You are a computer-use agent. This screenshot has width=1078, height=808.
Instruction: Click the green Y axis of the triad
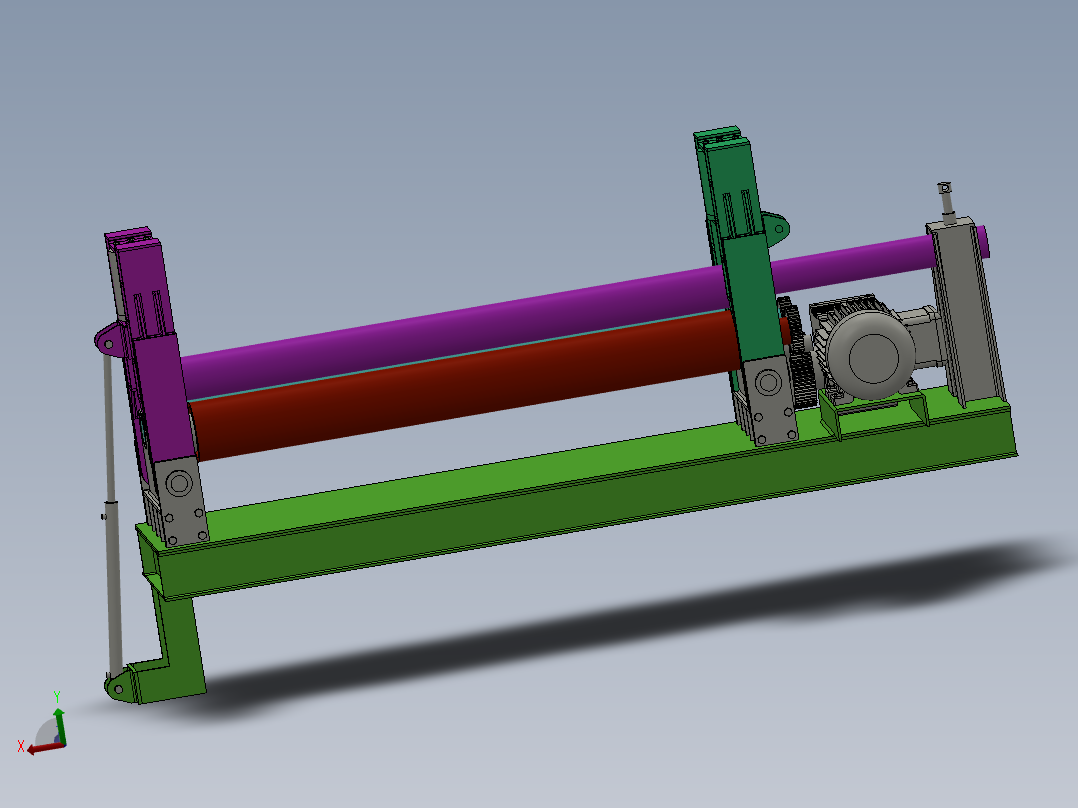pyautogui.click(x=60, y=725)
